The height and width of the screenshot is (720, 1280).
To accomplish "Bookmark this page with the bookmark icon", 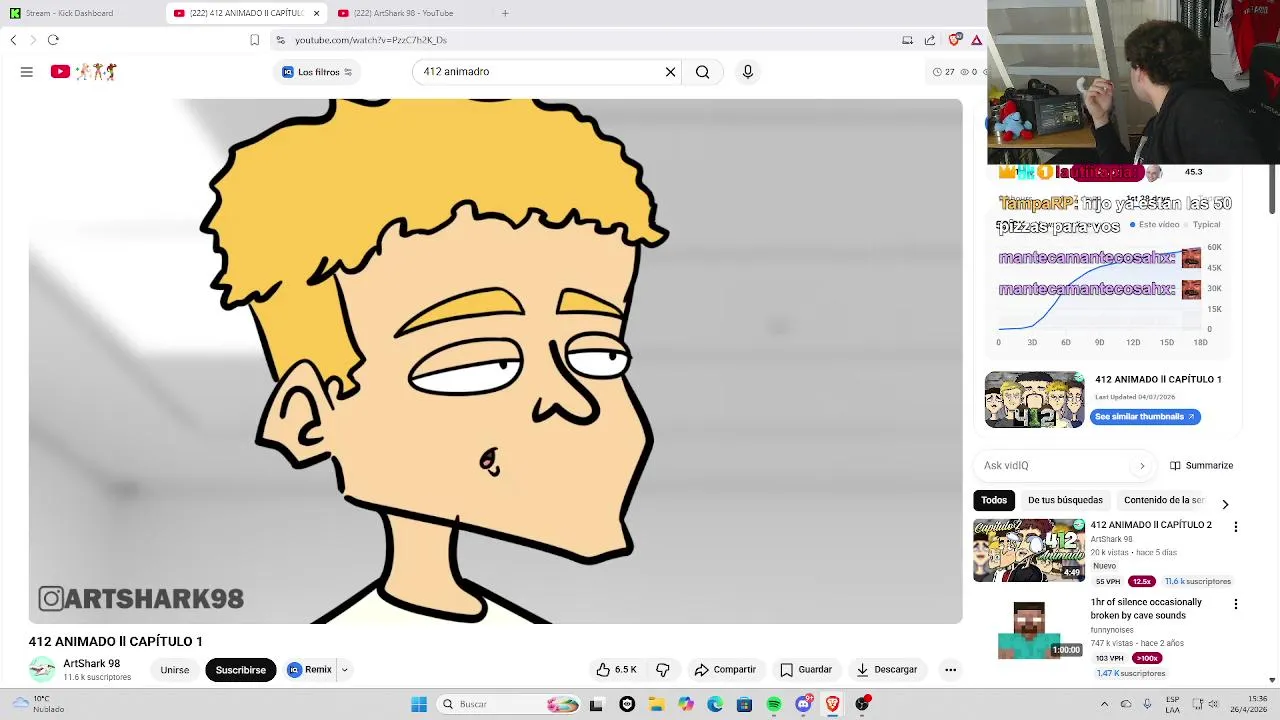I will click(x=254, y=40).
